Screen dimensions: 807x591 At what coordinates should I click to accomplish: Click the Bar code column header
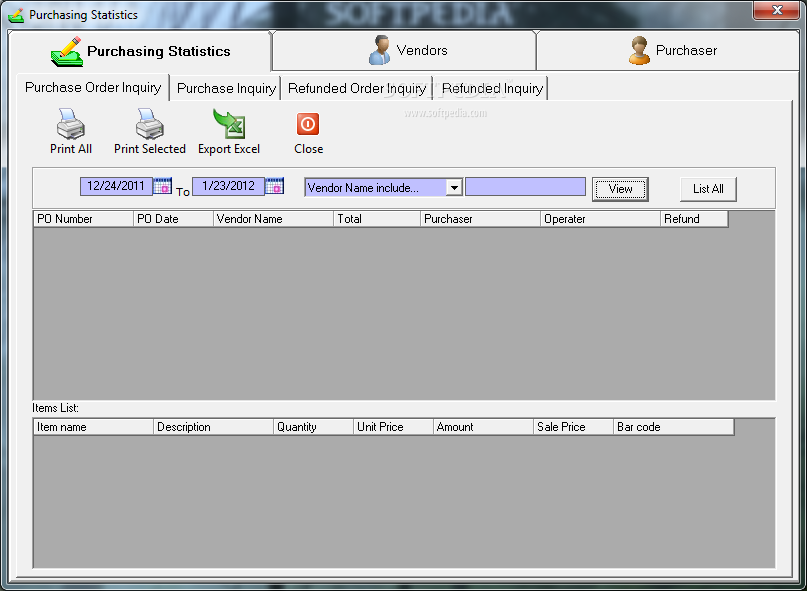click(x=674, y=427)
